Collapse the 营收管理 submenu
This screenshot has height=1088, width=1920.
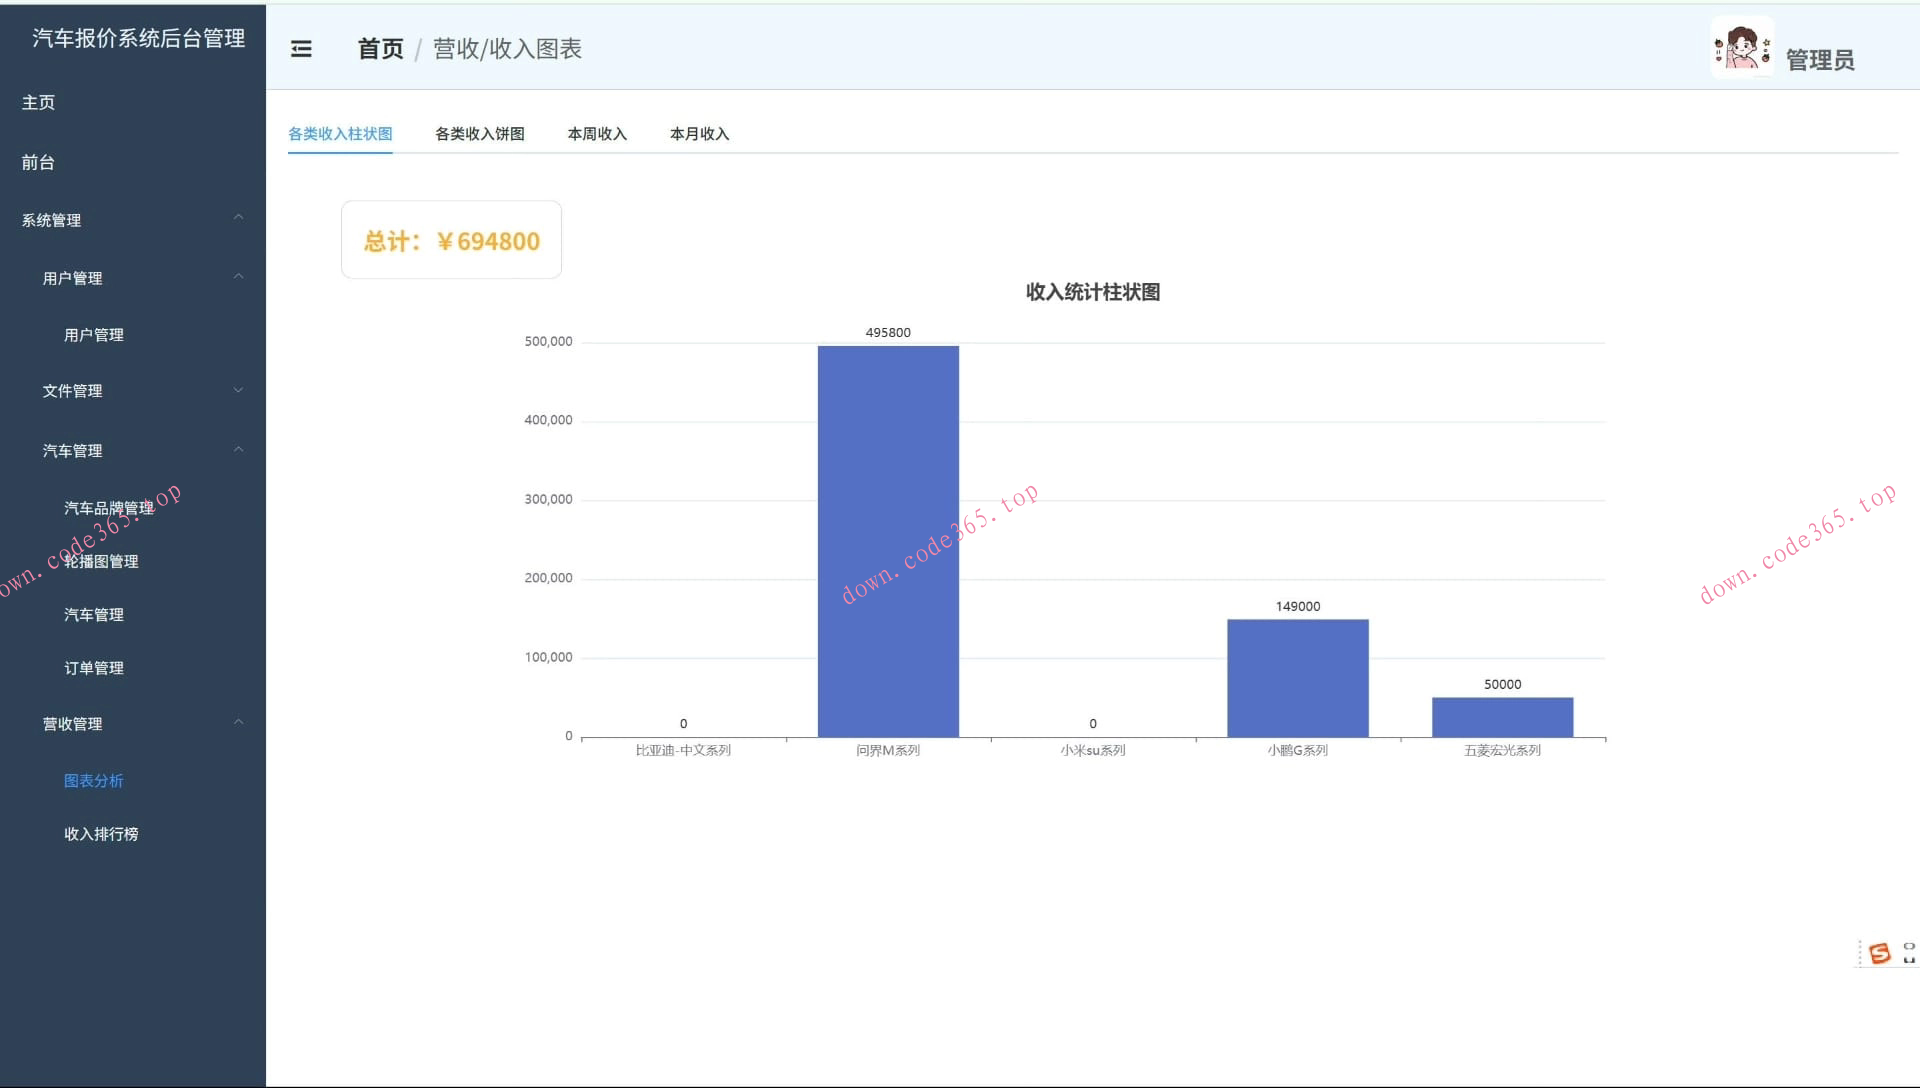click(x=238, y=723)
